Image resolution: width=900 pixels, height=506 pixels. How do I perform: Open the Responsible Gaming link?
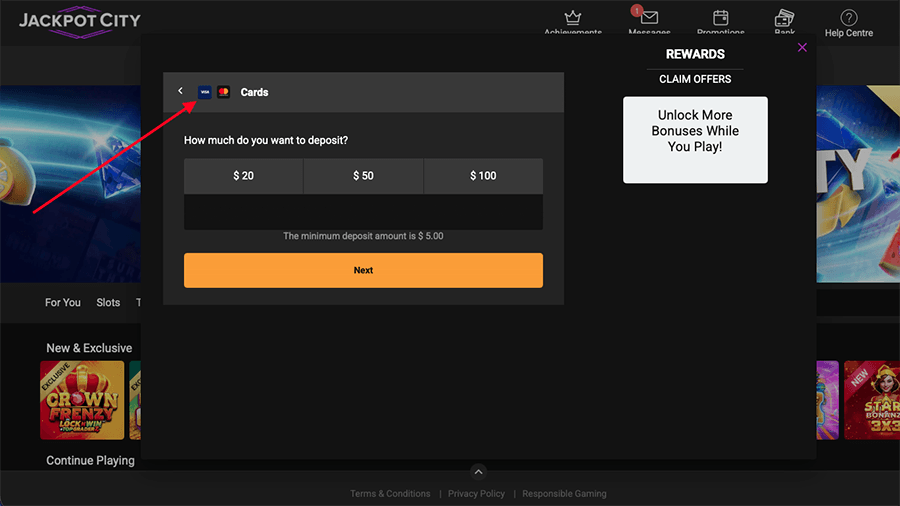564,493
